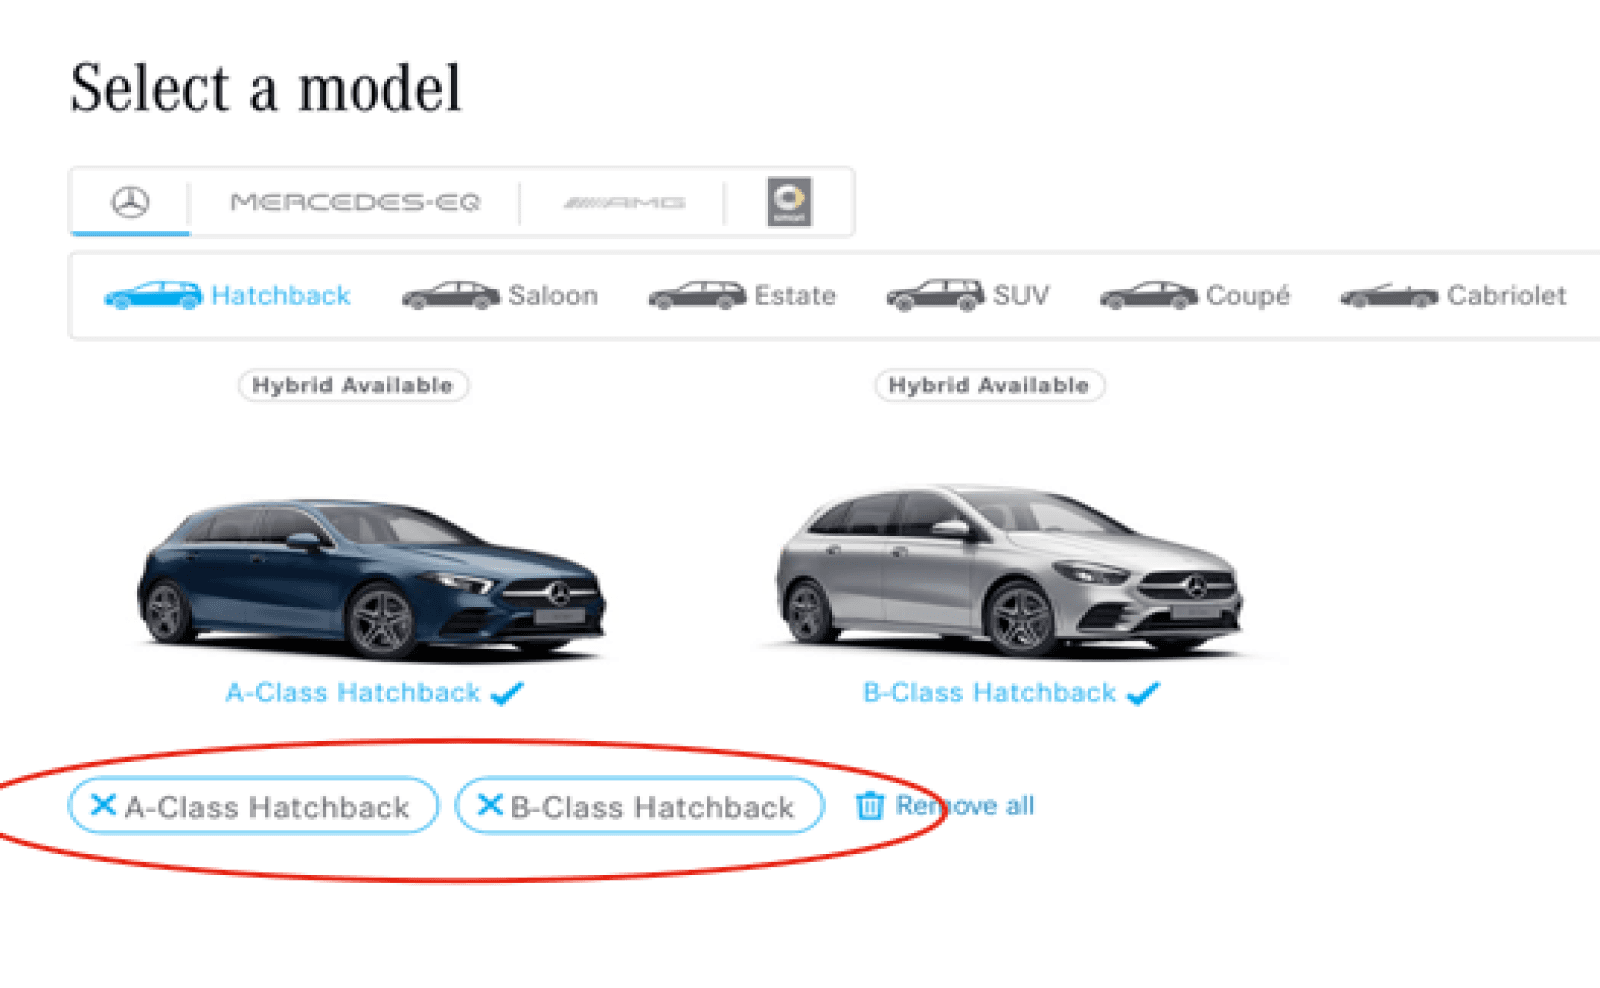Choose the SUV car silhouette icon

(x=936, y=296)
